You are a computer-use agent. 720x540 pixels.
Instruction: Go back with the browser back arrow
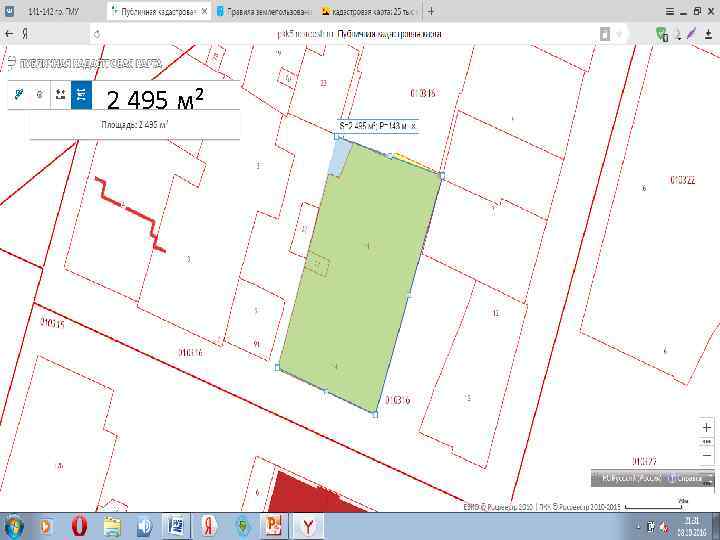(x=9, y=34)
